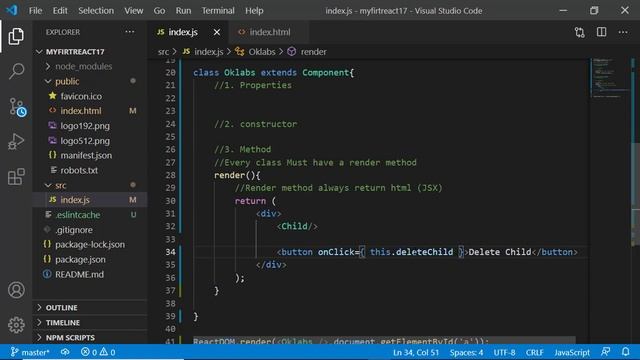Open package-lock.json file

(90, 244)
